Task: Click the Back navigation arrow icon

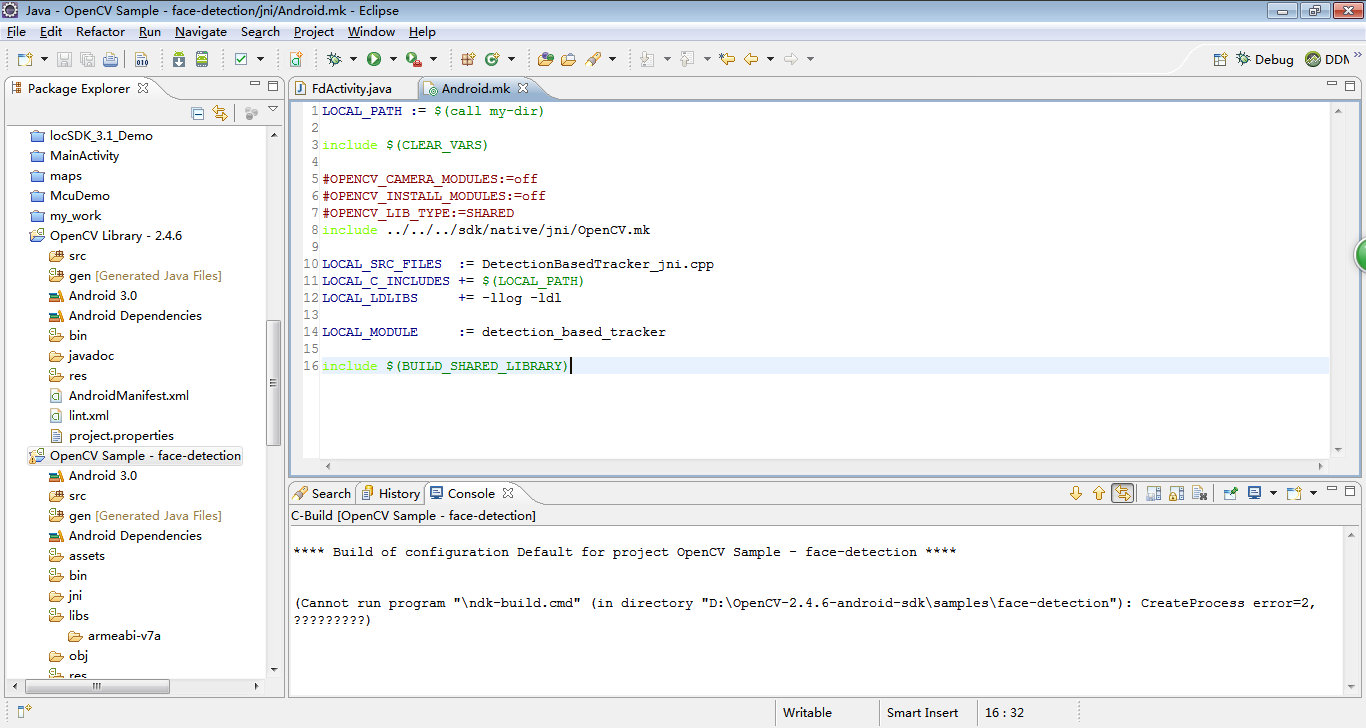Action: click(751, 59)
